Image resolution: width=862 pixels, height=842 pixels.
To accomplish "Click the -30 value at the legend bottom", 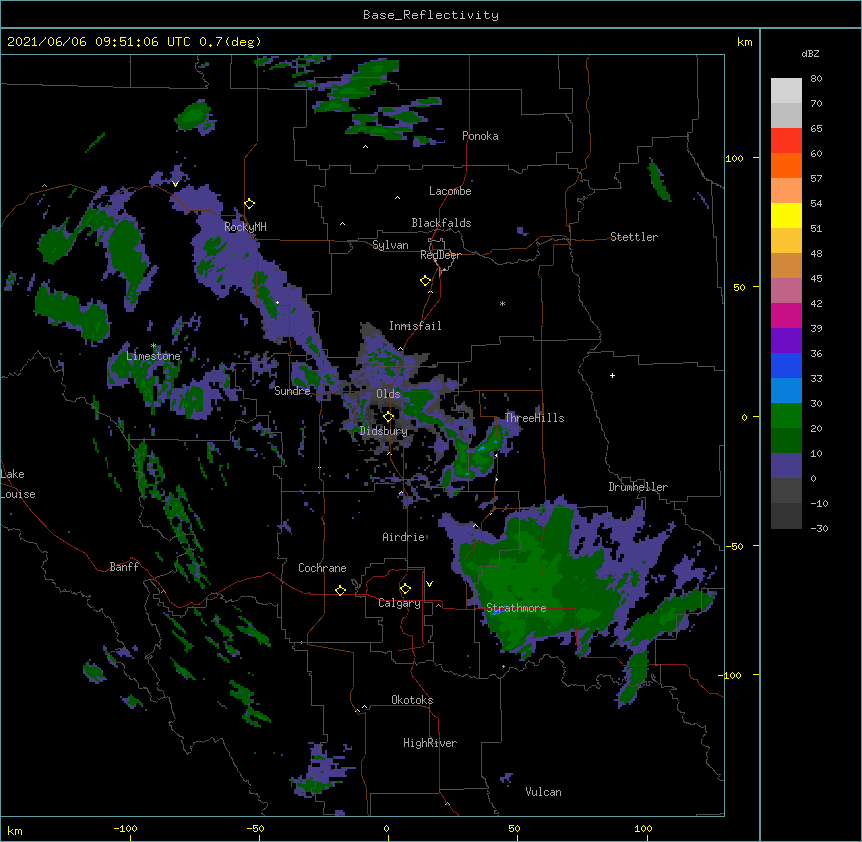I will (819, 528).
